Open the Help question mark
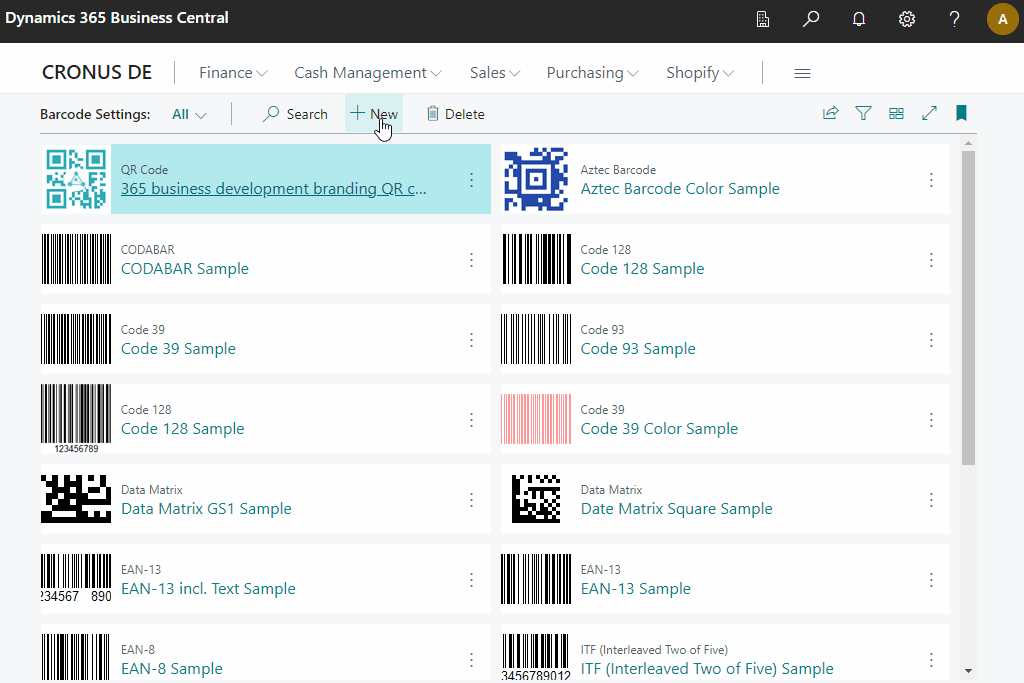Viewport: 1024px width, 683px height. point(953,19)
